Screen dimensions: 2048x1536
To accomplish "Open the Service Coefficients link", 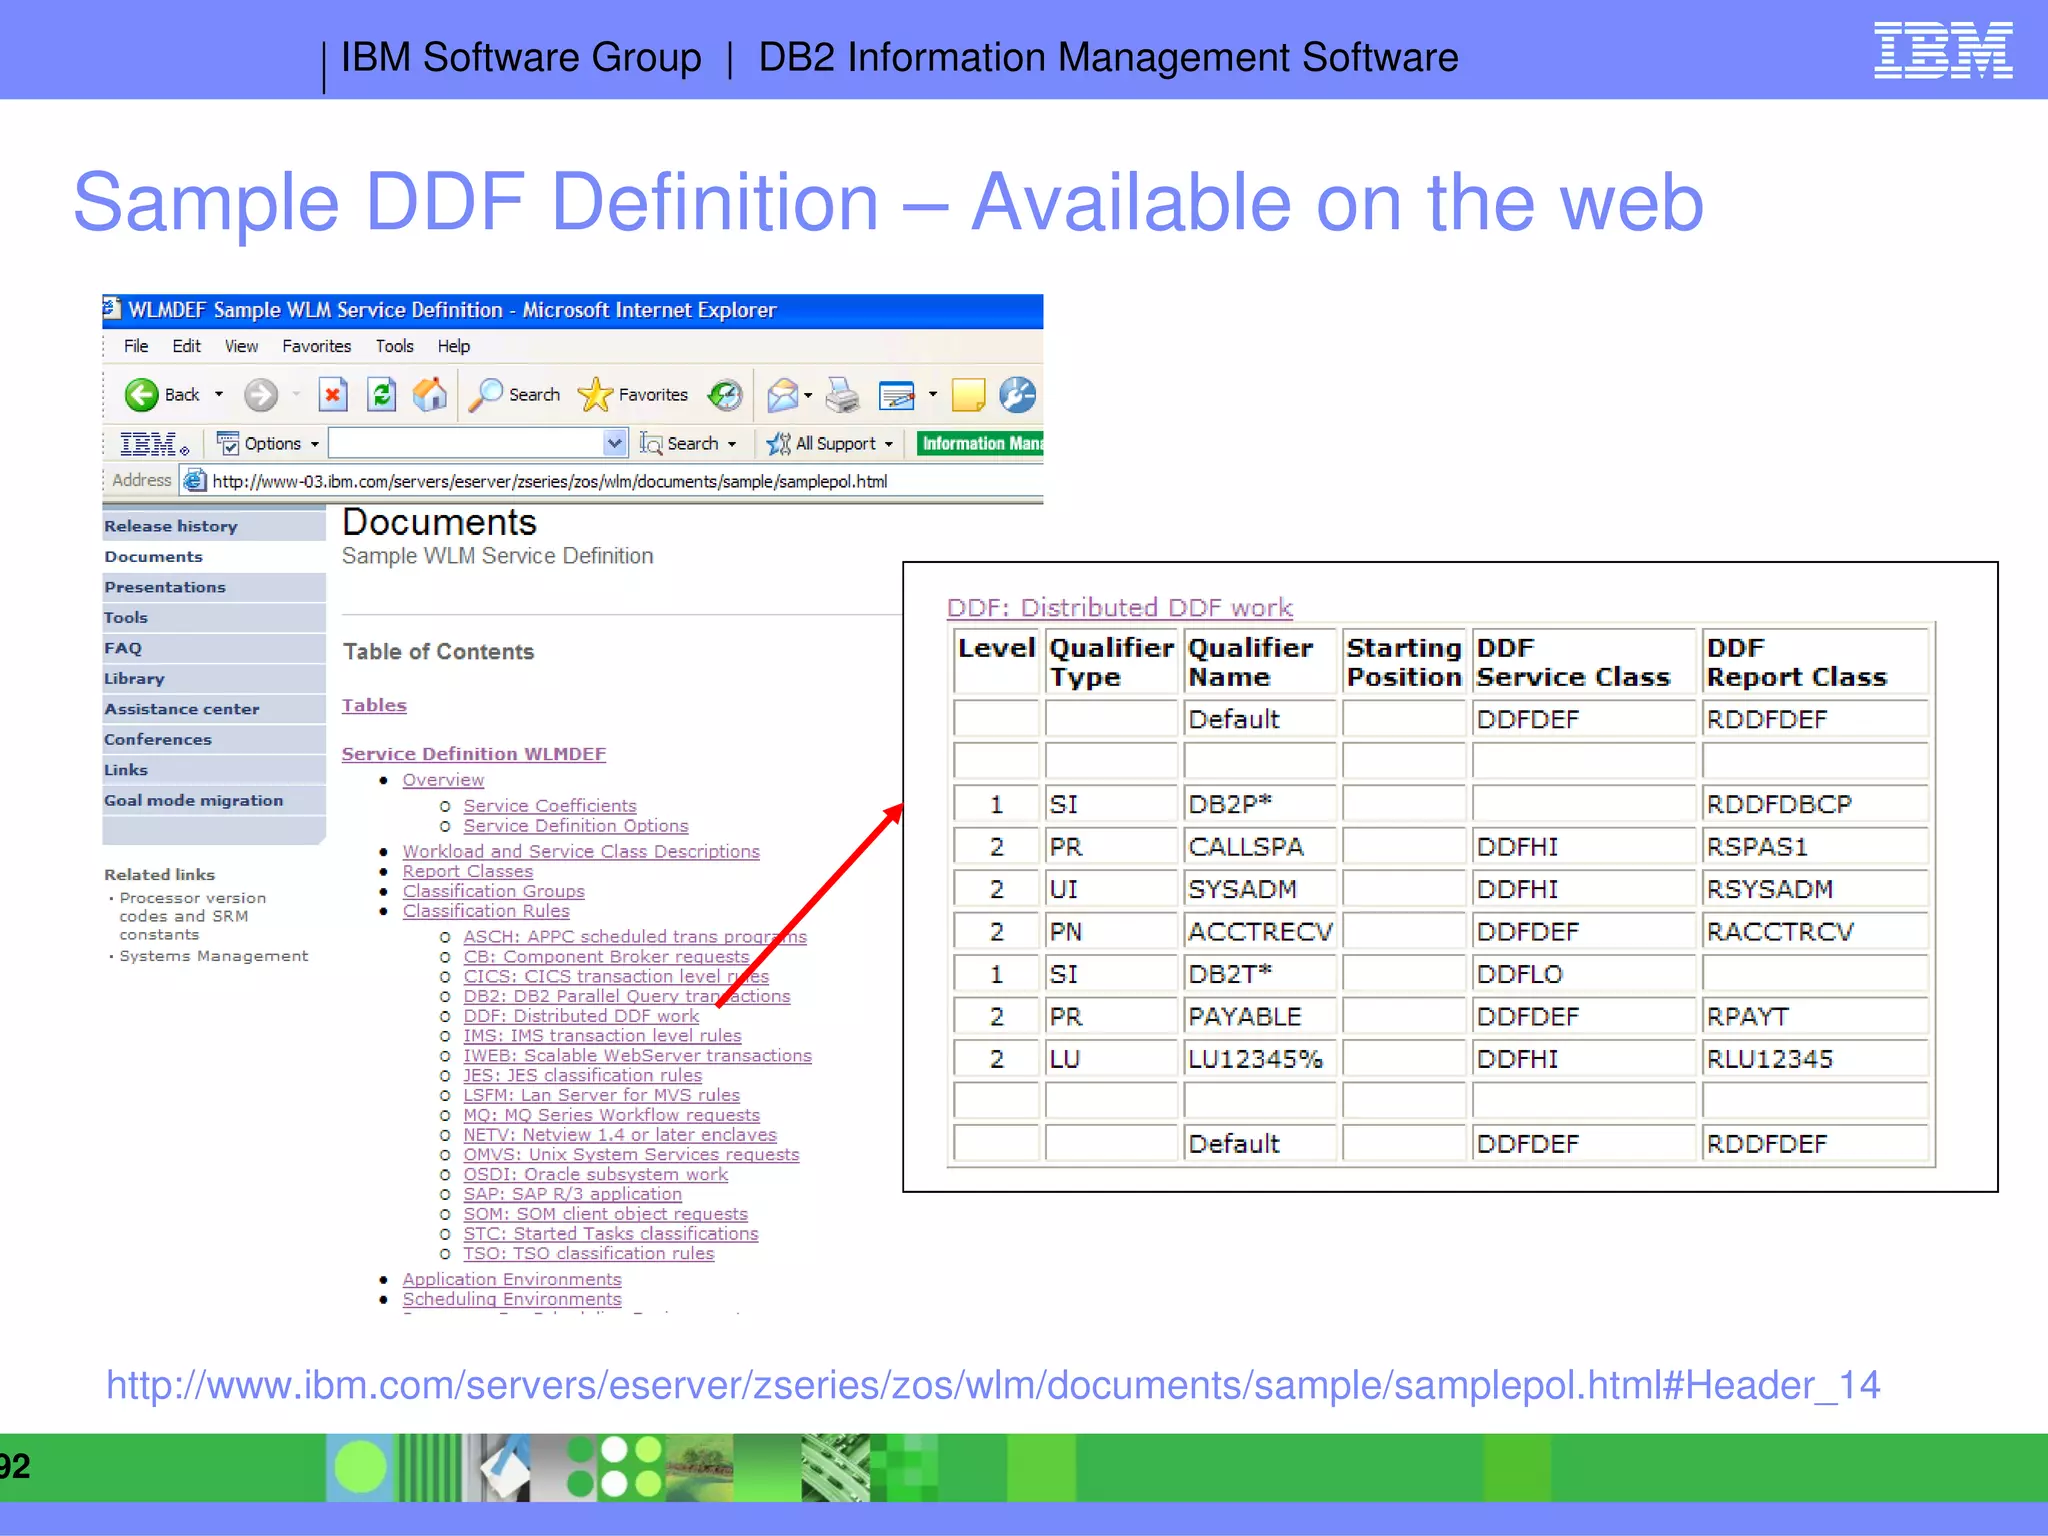I will (x=550, y=806).
